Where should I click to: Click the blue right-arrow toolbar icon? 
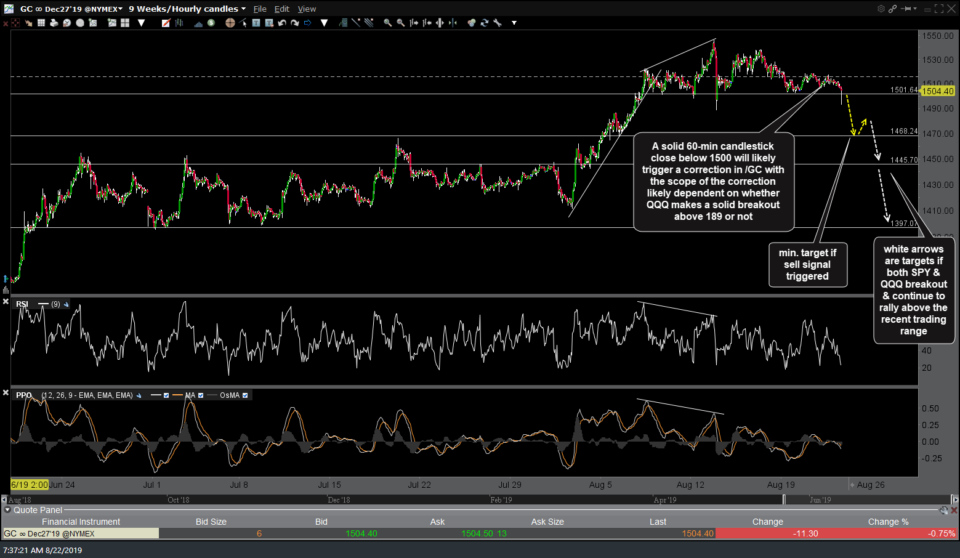point(307,23)
